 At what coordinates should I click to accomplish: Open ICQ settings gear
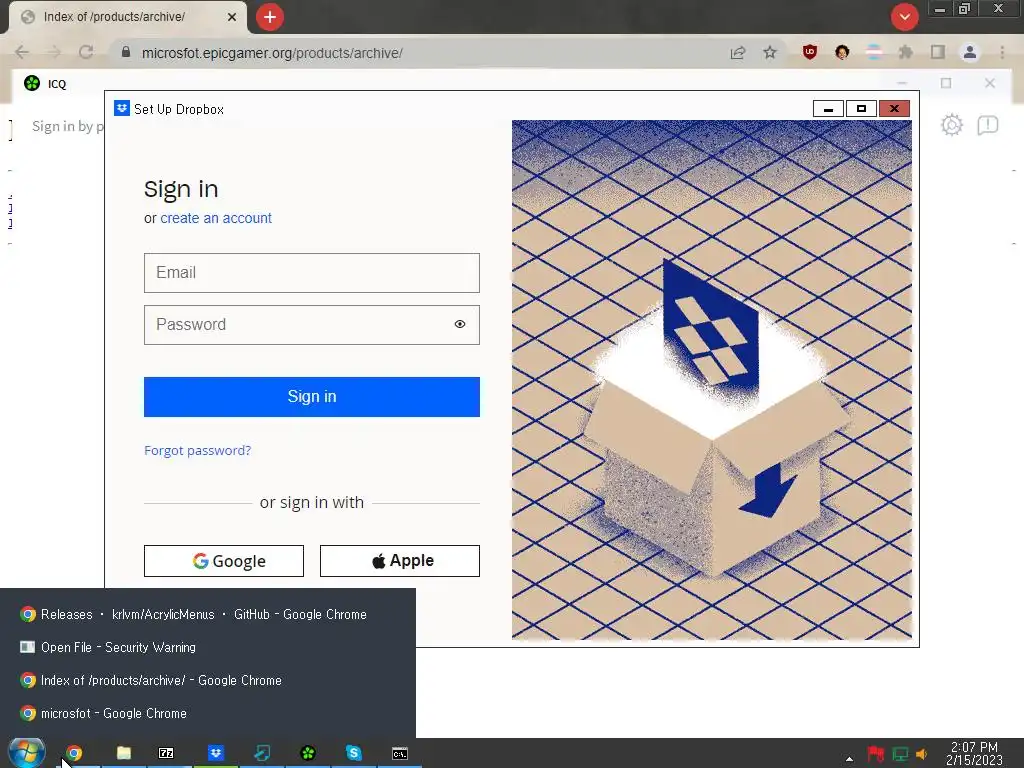(x=952, y=125)
